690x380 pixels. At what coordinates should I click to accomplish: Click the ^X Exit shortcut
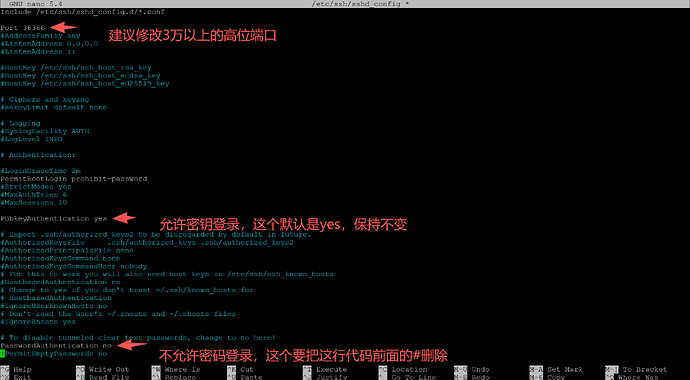coord(16,377)
